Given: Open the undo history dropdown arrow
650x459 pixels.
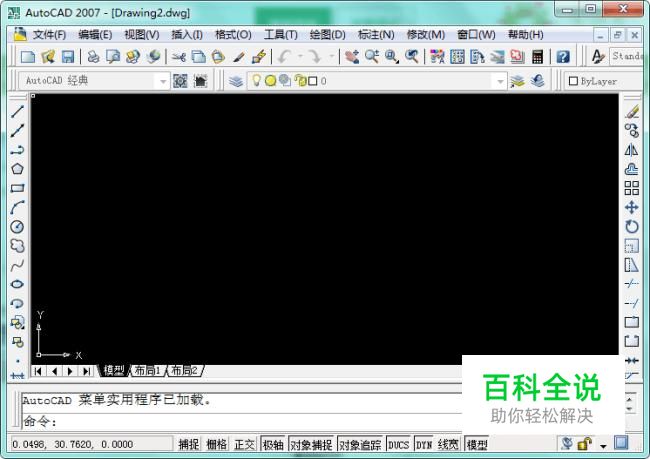Looking at the screenshot, I should pos(300,56).
